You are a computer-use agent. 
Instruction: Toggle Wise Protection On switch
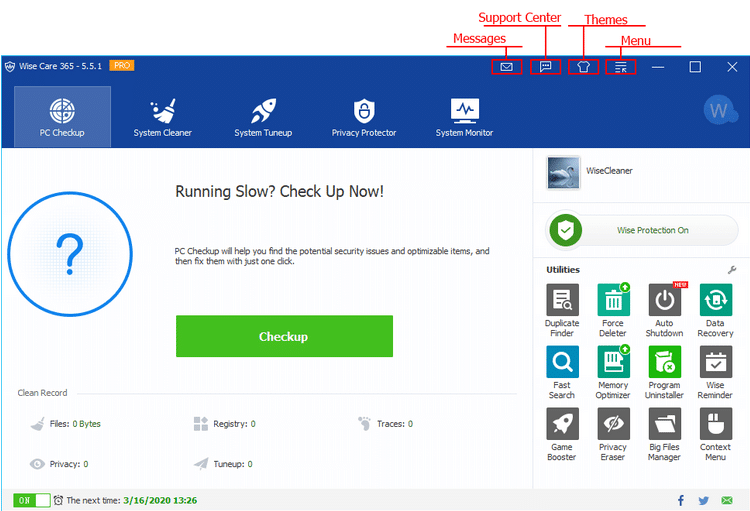[641, 230]
